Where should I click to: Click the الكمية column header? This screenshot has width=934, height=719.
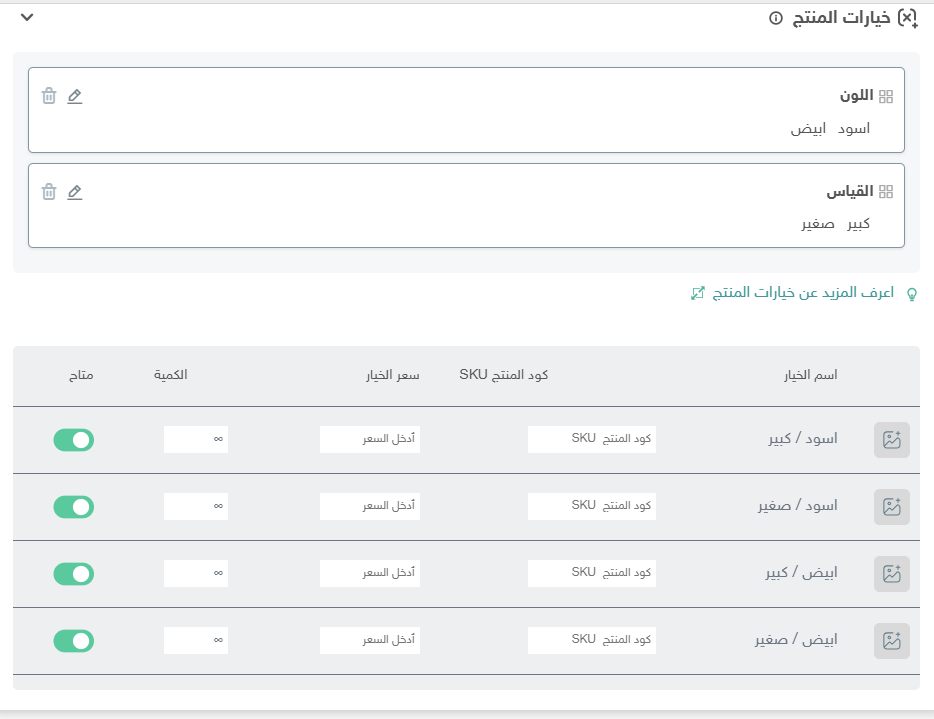pyautogui.click(x=171, y=375)
